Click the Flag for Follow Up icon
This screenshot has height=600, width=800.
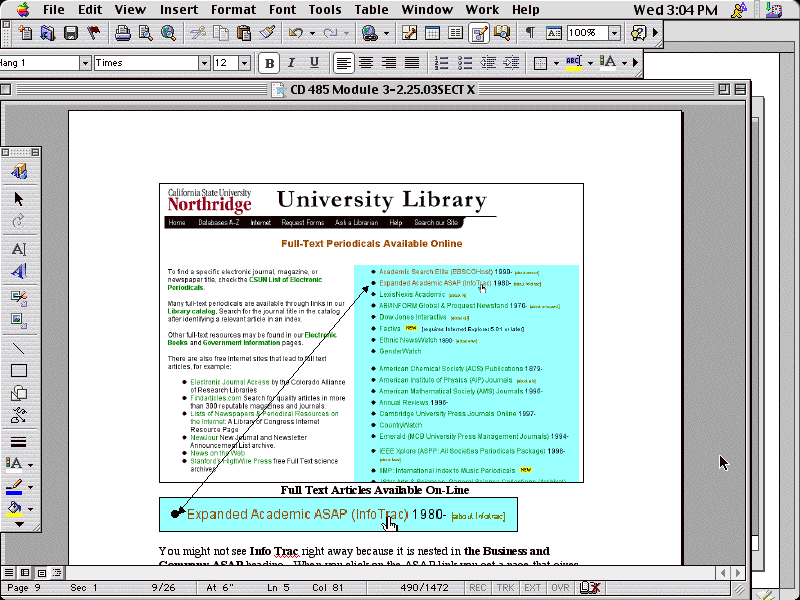[93, 34]
